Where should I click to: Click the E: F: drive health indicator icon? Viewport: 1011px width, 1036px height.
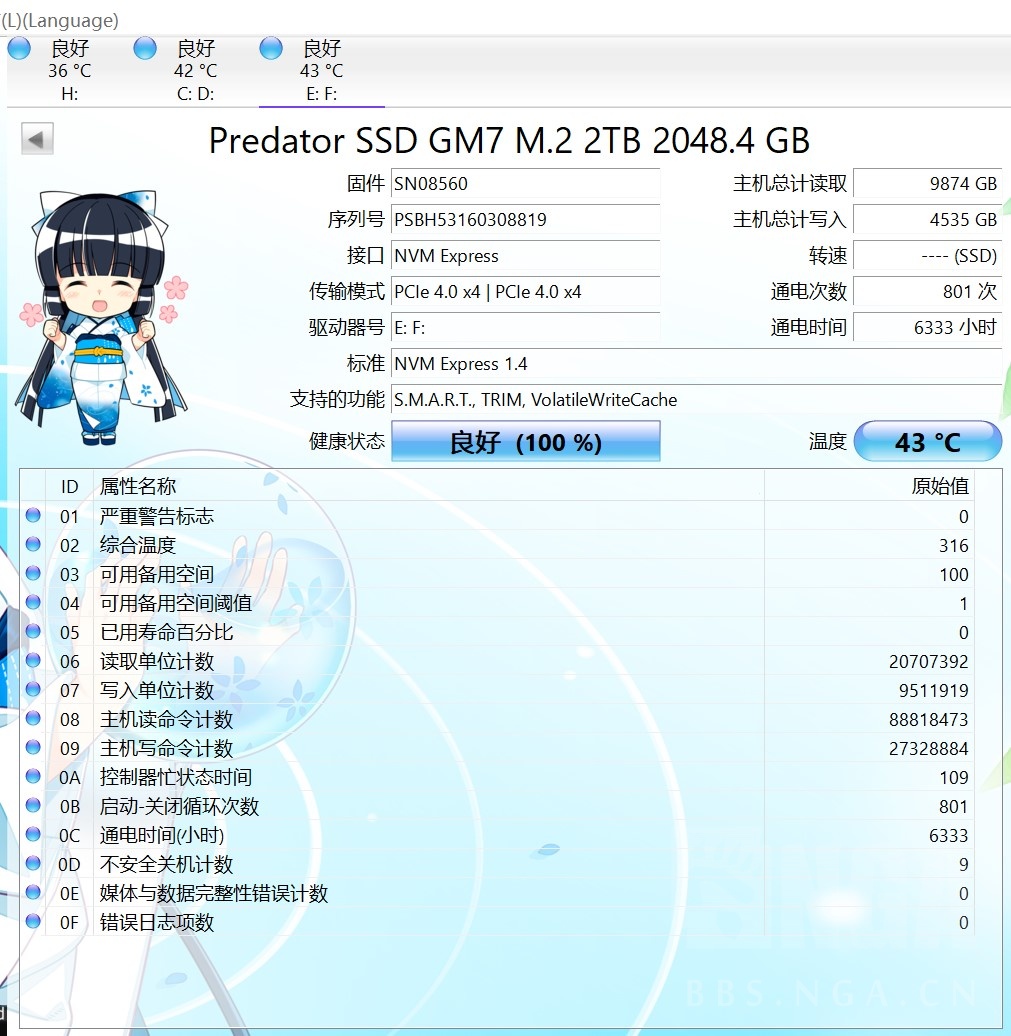pos(270,47)
